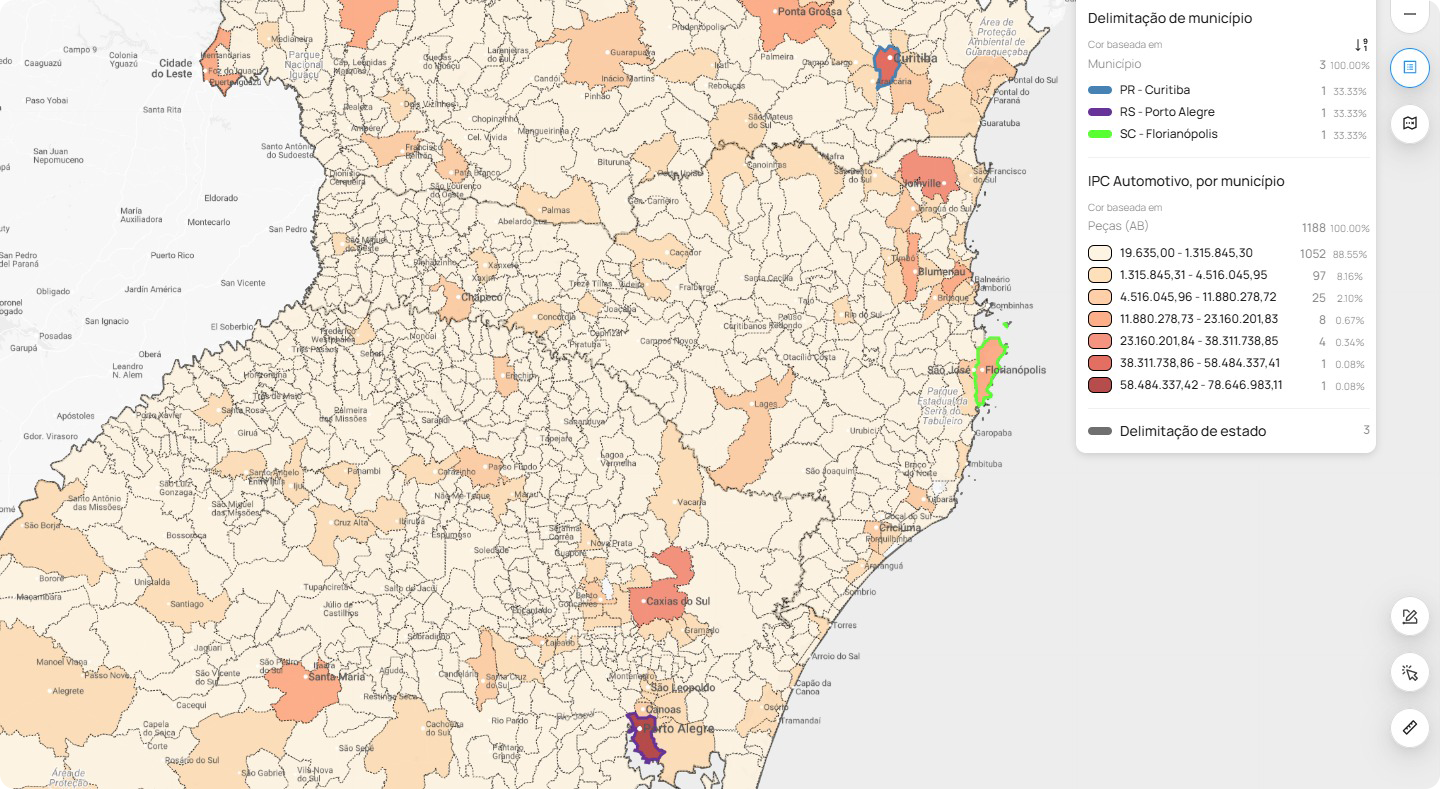Activate the click selection tool
The width and height of the screenshot is (1440, 789).
(x=1410, y=672)
